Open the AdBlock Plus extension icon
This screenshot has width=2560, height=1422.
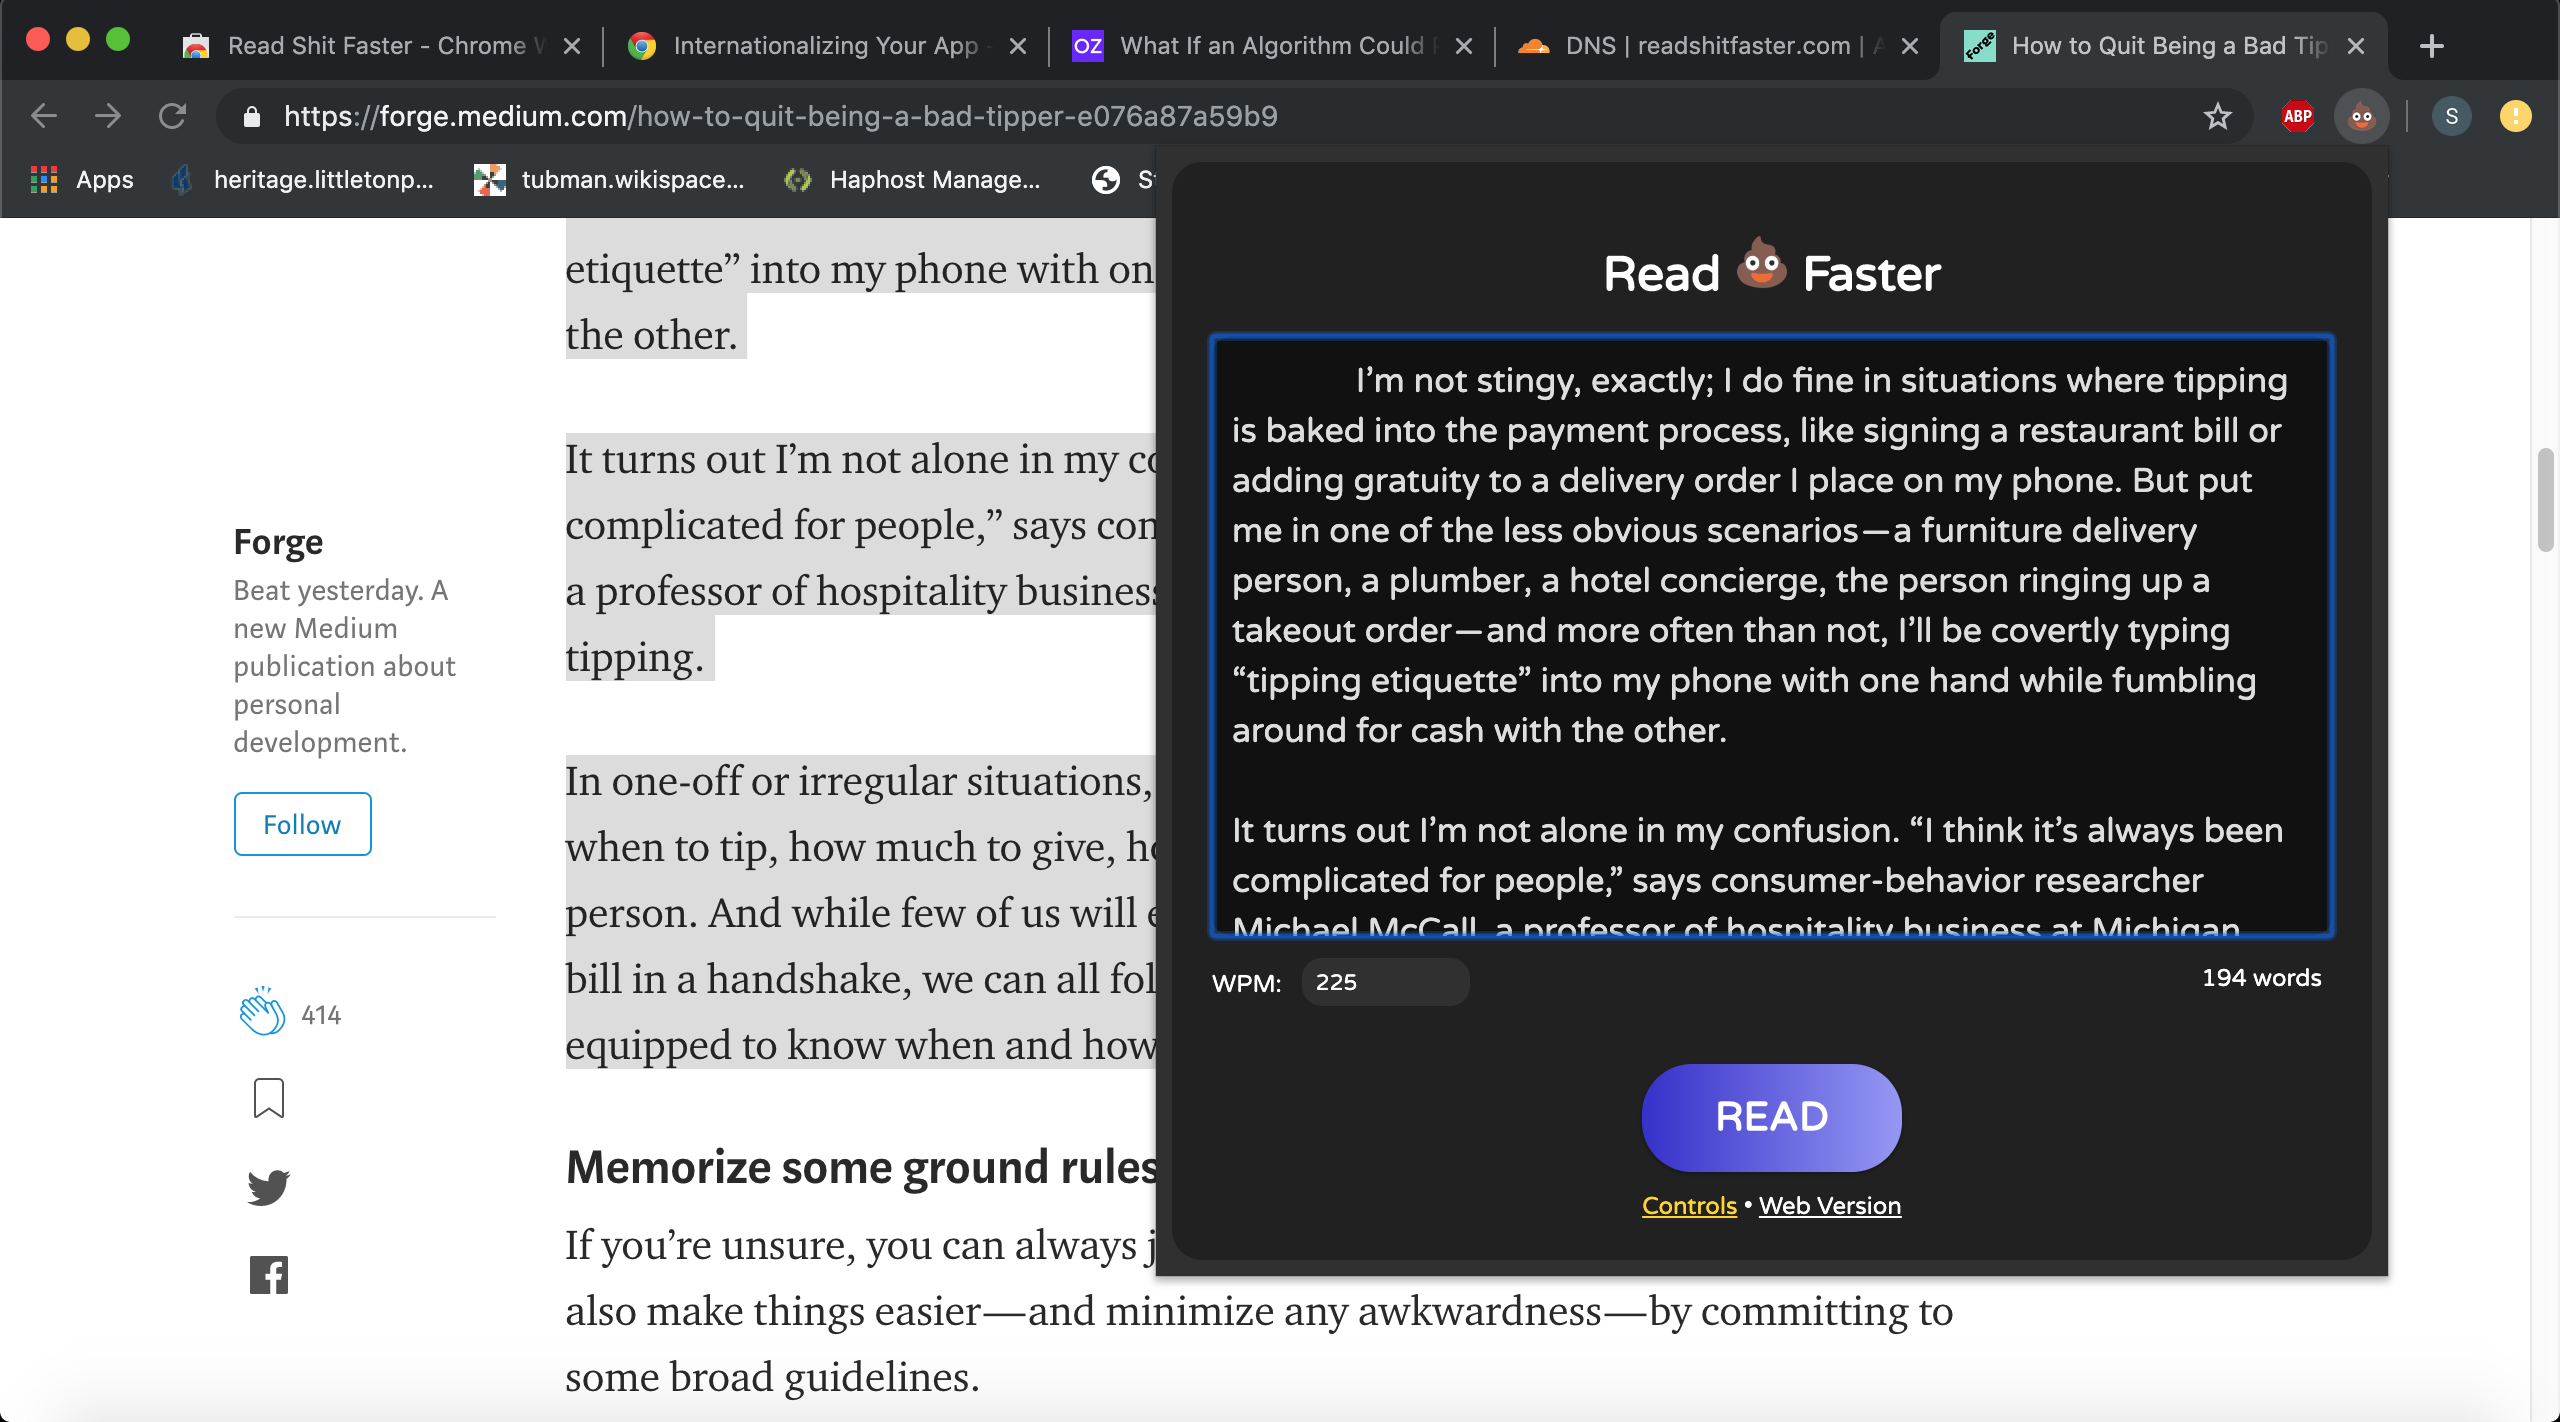click(2295, 115)
